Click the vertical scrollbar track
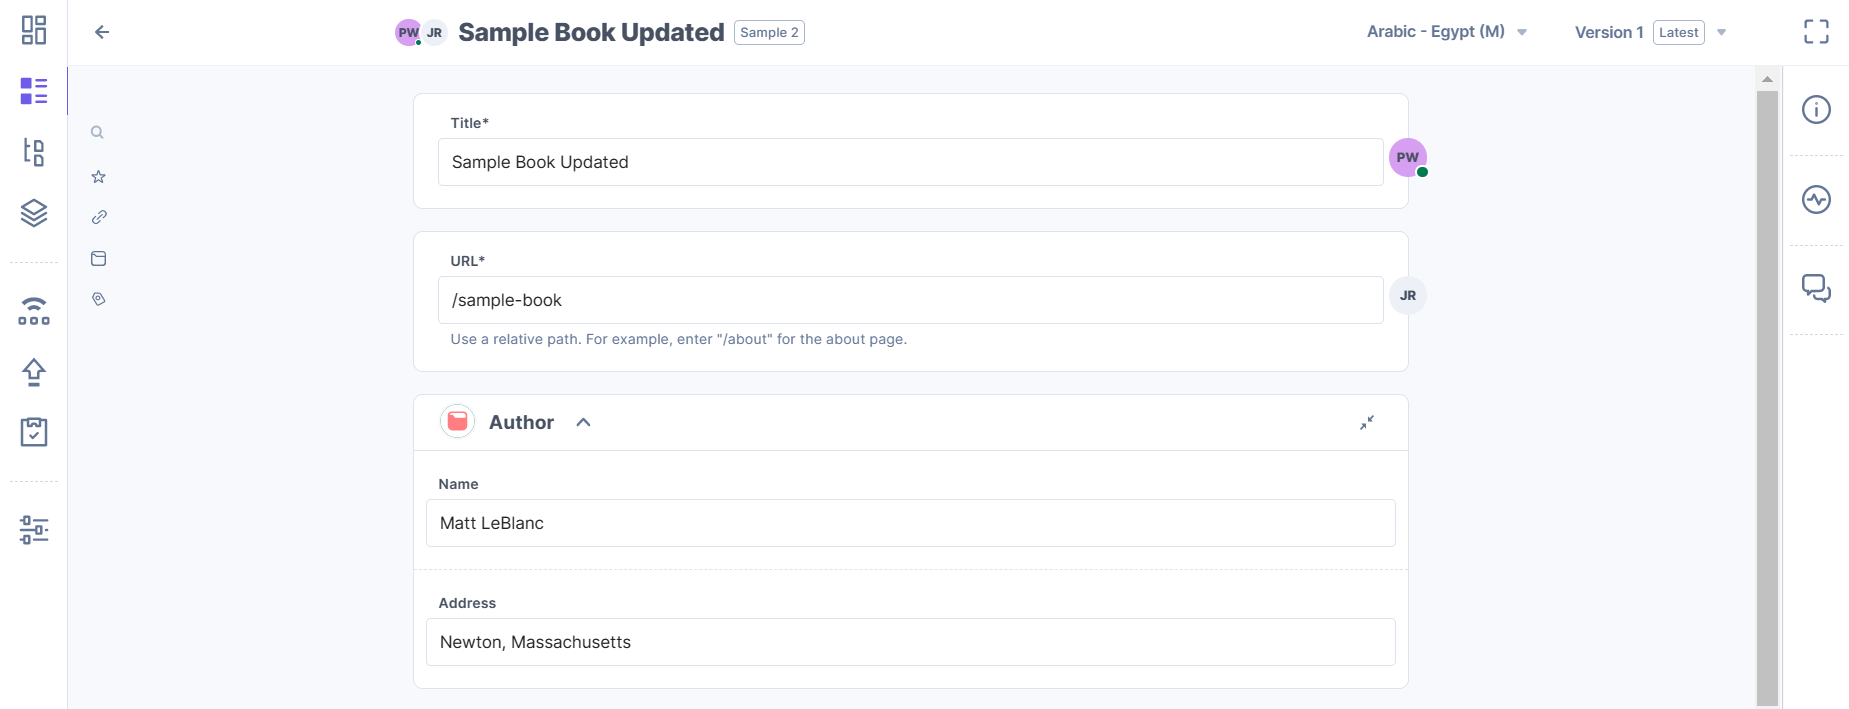 (1767, 400)
